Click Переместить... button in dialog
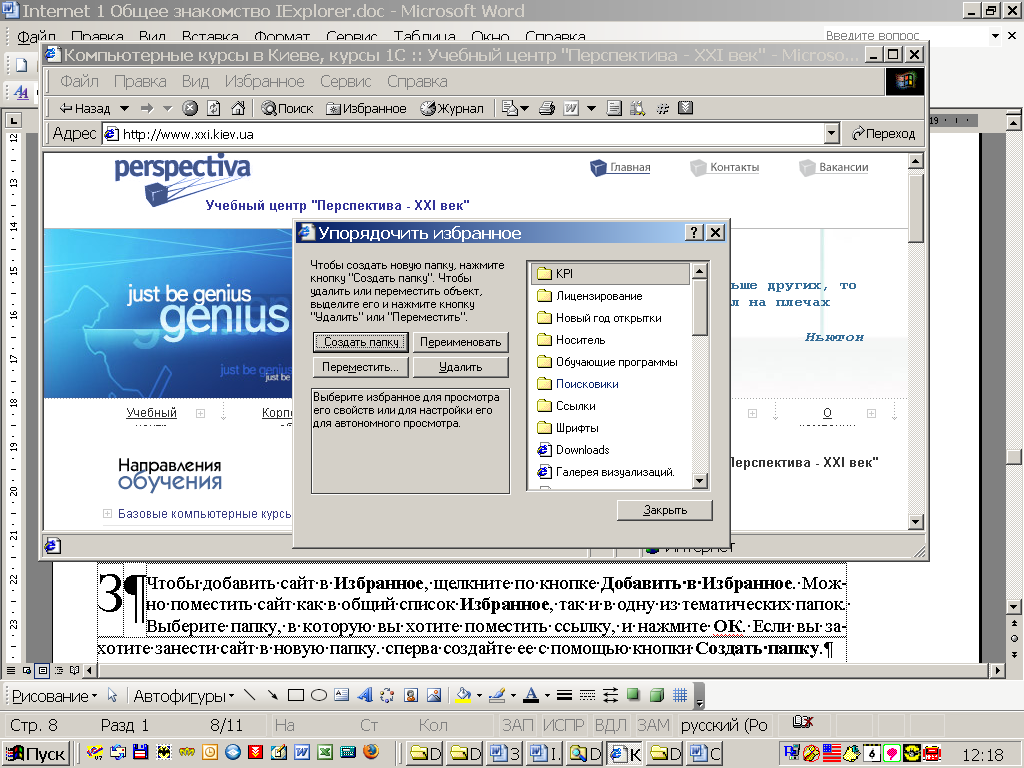This screenshot has width=1024, height=768. pyautogui.click(x=360, y=367)
